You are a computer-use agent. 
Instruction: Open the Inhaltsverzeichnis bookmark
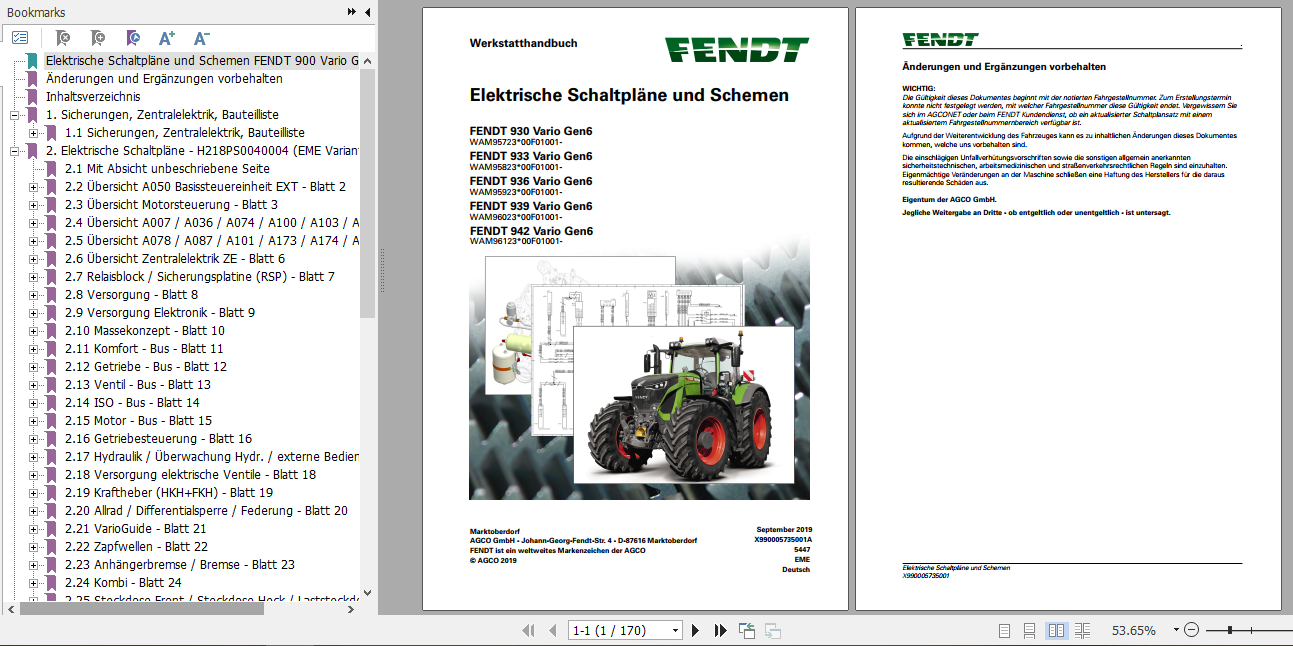tap(93, 97)
